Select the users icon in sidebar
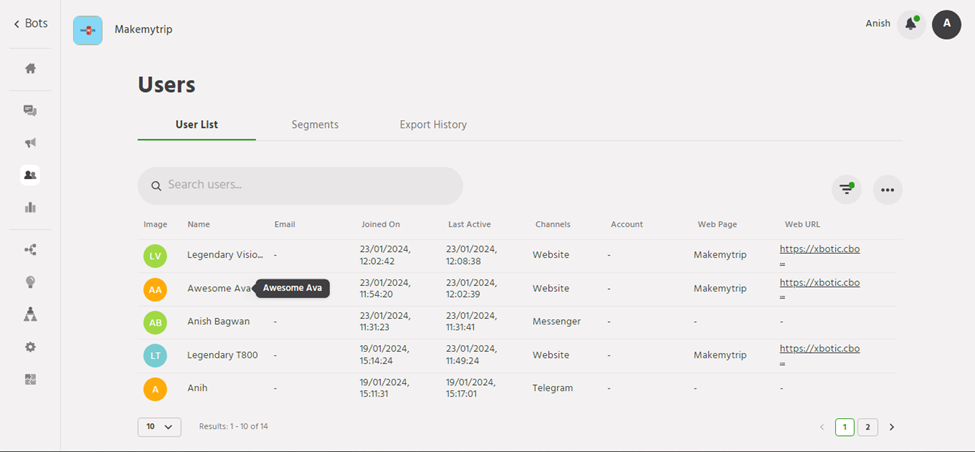The width and height of the screenshot is (975, 452). point(30,175)
